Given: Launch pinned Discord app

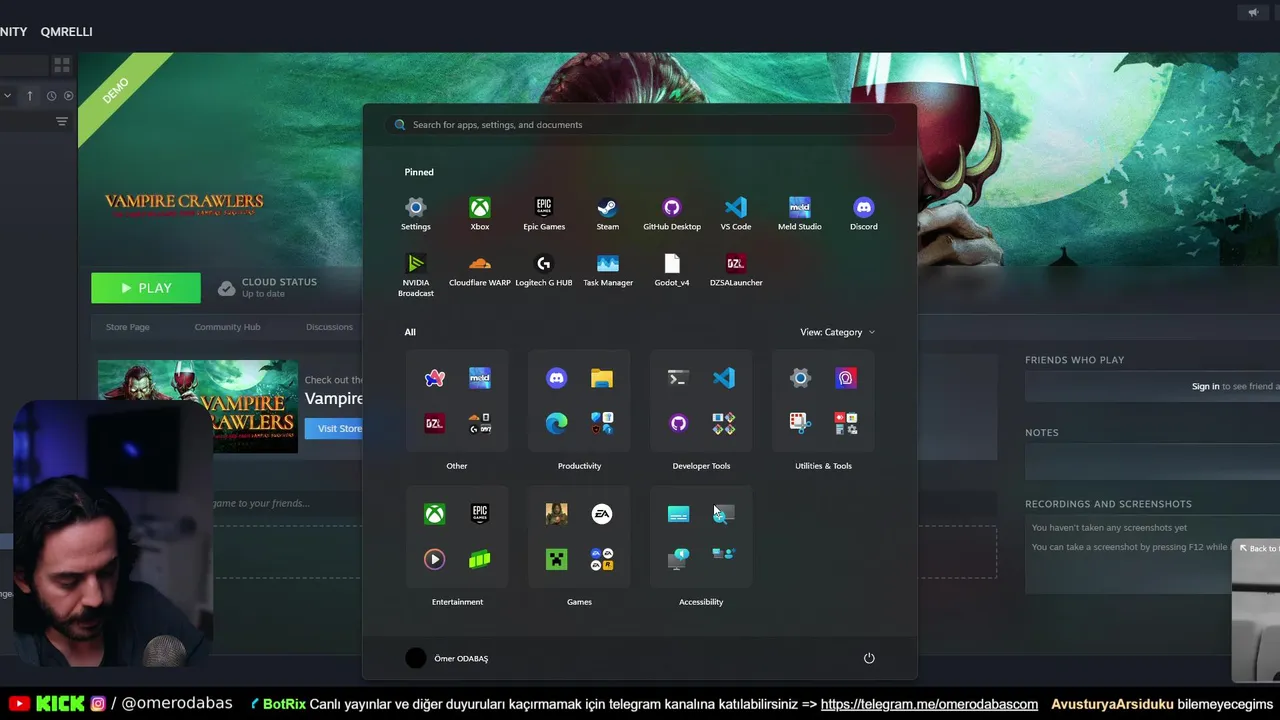Looking at the screenshot, I should pyautogui.click(x=864, y=213).
